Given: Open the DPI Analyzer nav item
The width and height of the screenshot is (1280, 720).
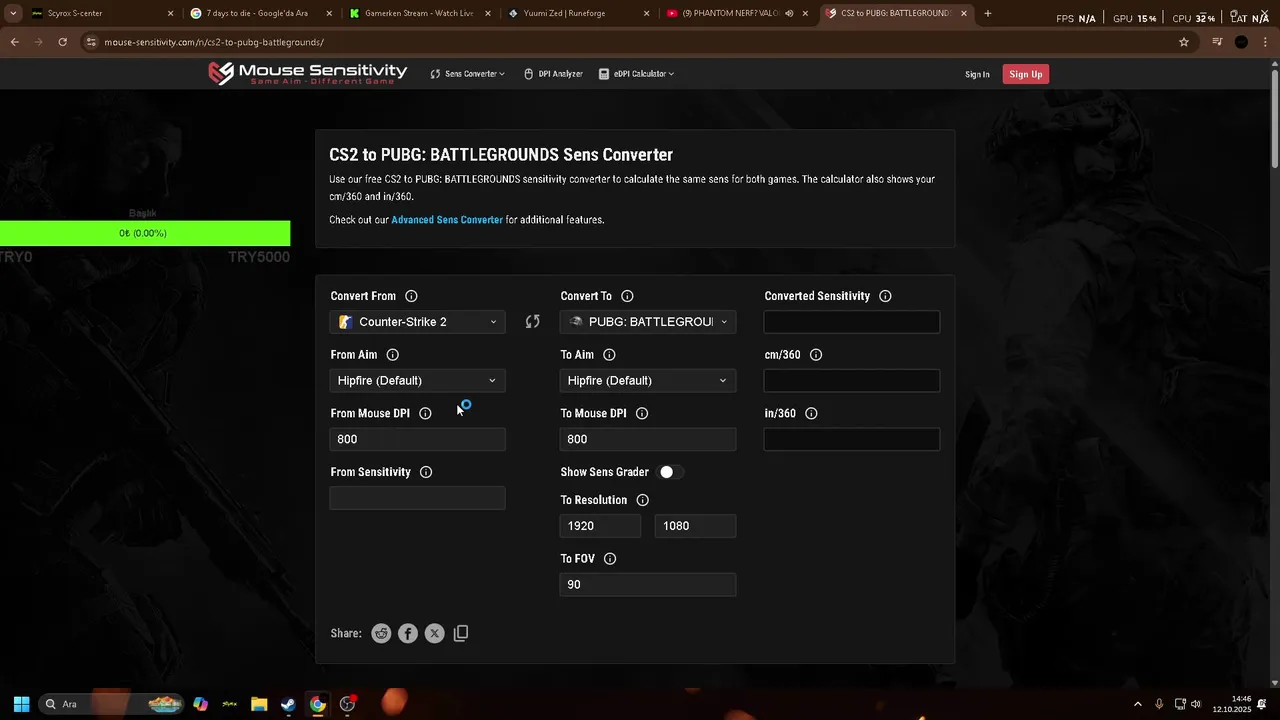Looking at the screenshot, I should pyautogui.click(x=553, y=74).
